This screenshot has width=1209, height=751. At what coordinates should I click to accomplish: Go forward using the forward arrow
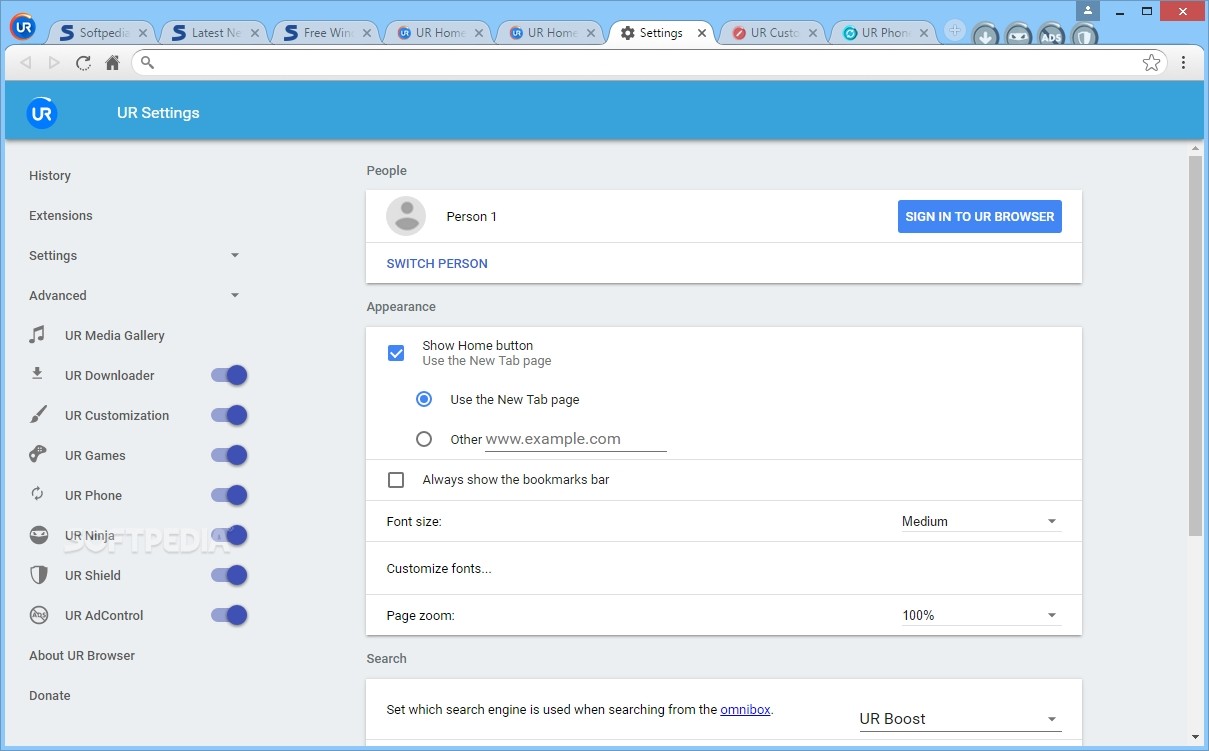pyautogui.click(x=54, y=62)
